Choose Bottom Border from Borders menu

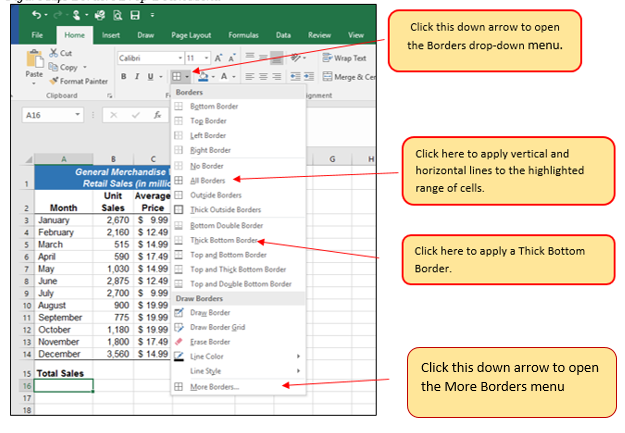(x=238, y=106)
